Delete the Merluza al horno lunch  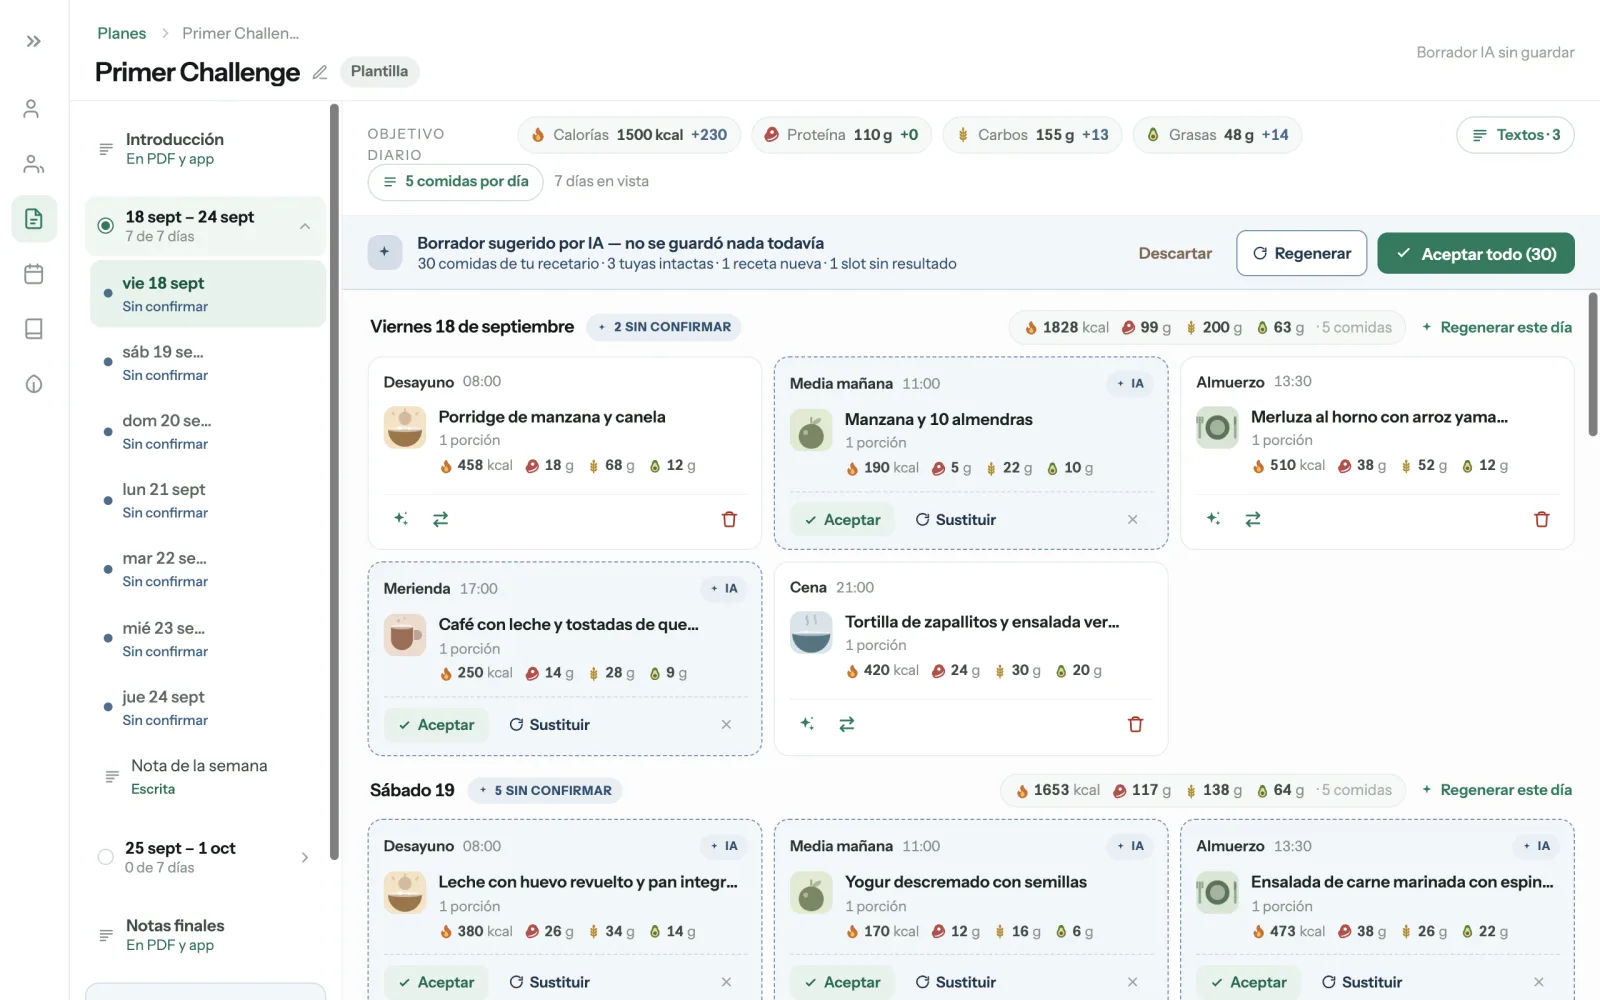pyautogui.click(x=1541, y=519)
